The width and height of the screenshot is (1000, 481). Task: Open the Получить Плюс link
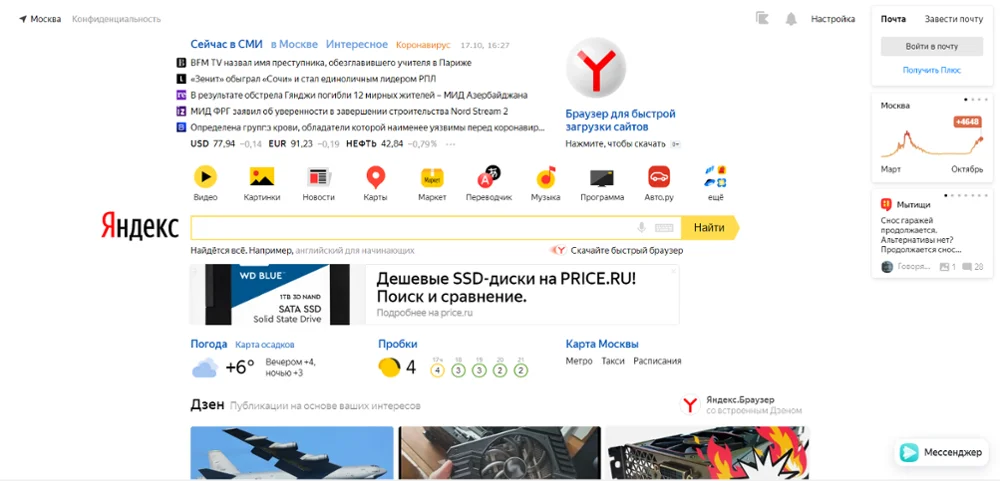(932, 70)
